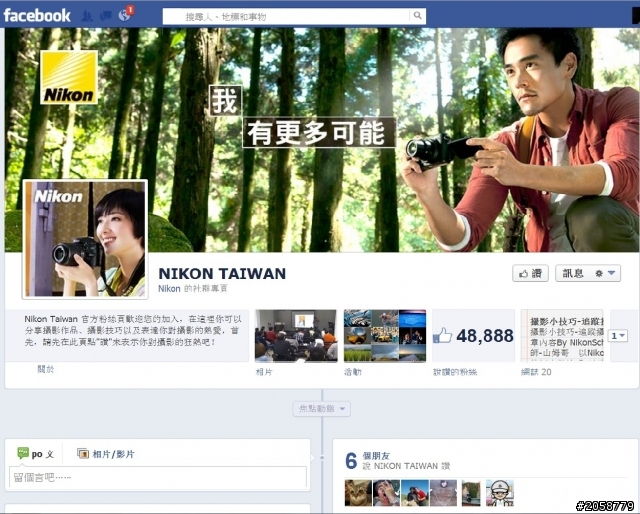Click the 網誌 20 label
The width and height of the screenshot is (640, 514).
pos(536,372)
